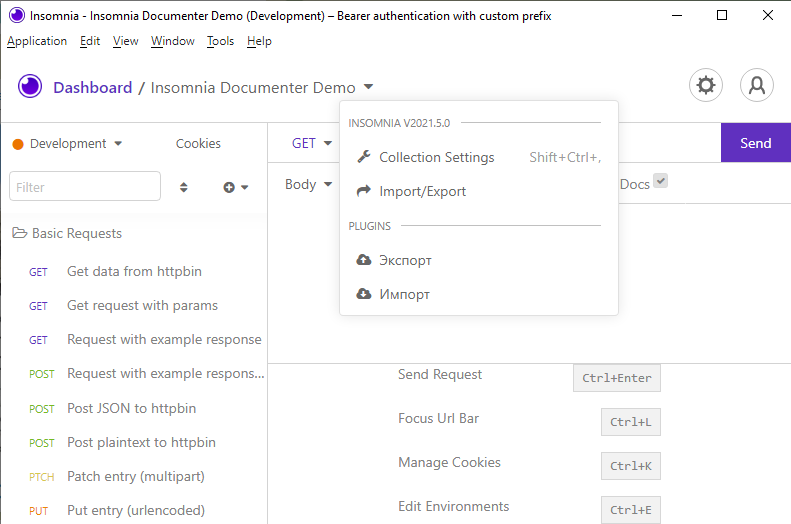Open the user account icon
This screenshot has height=524, width=791.
click(x=757, y=85)
